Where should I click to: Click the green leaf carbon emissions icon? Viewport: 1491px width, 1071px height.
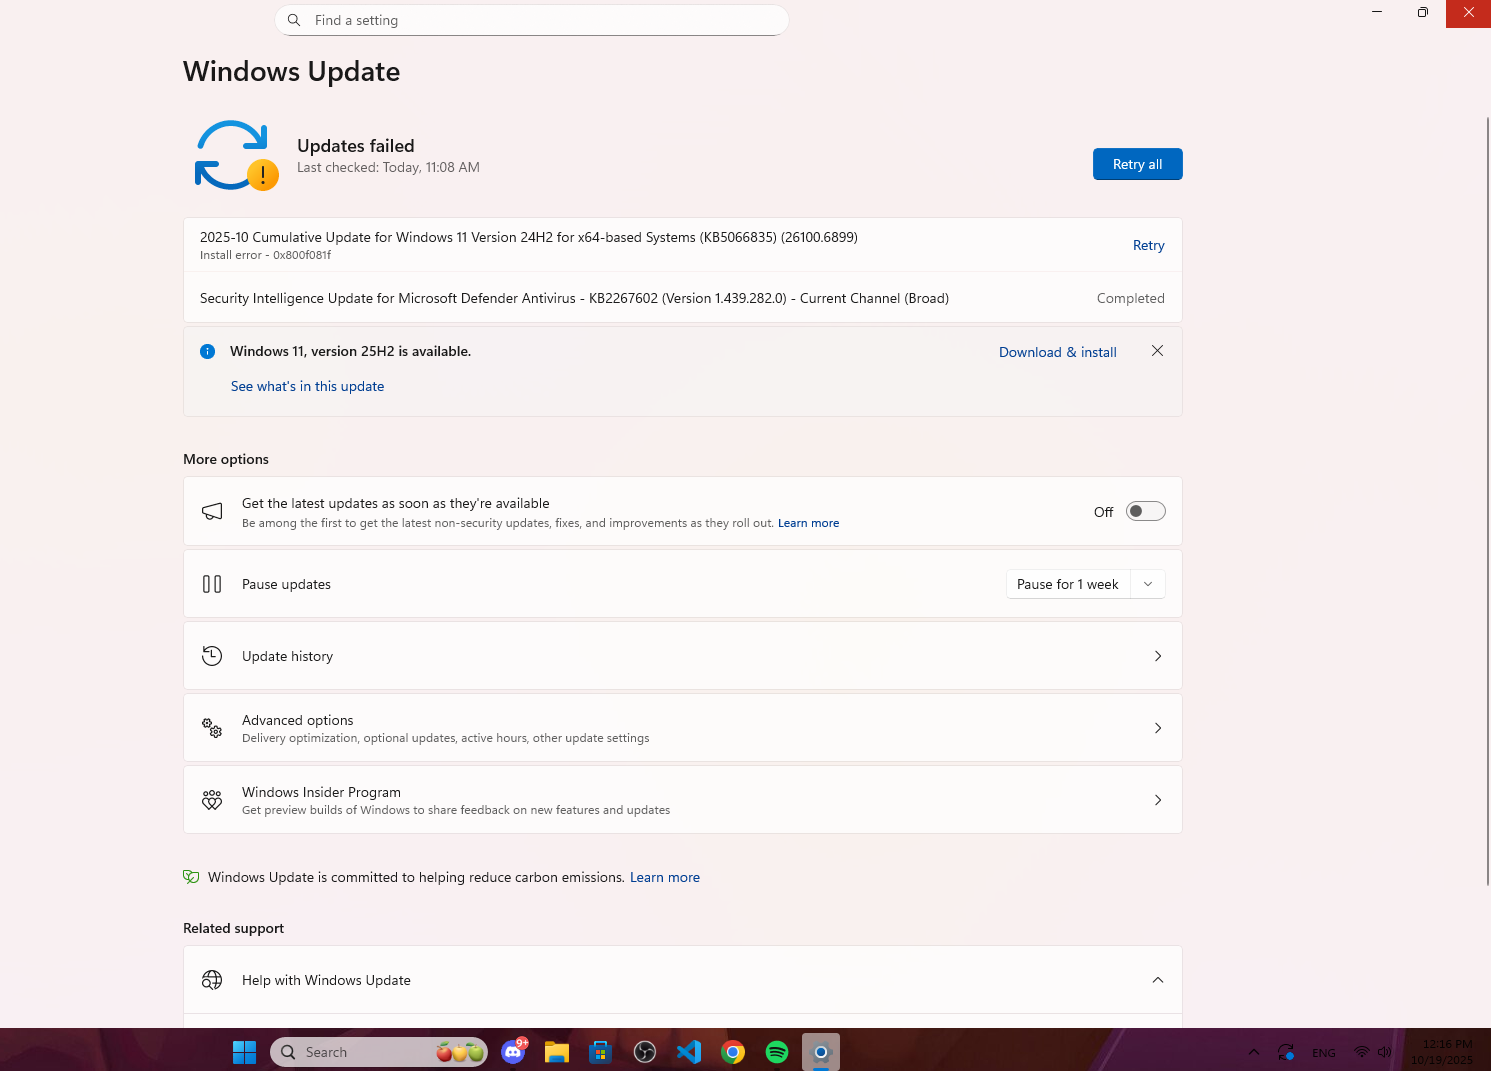(191, 877)
